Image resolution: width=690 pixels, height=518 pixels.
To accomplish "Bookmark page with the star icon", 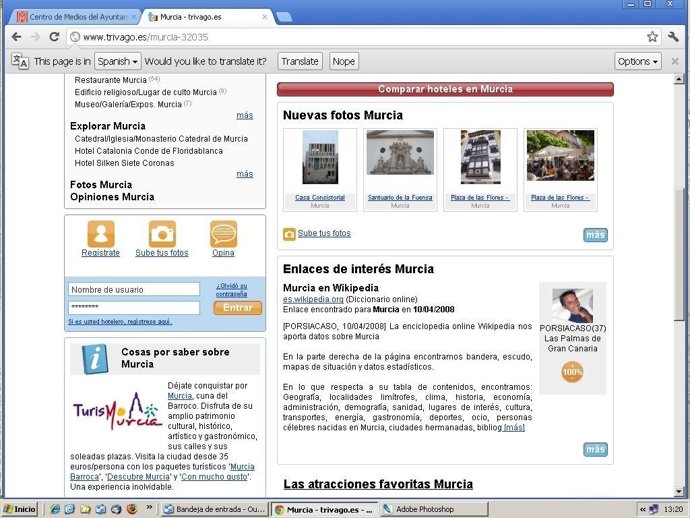I will click(652, 37).
